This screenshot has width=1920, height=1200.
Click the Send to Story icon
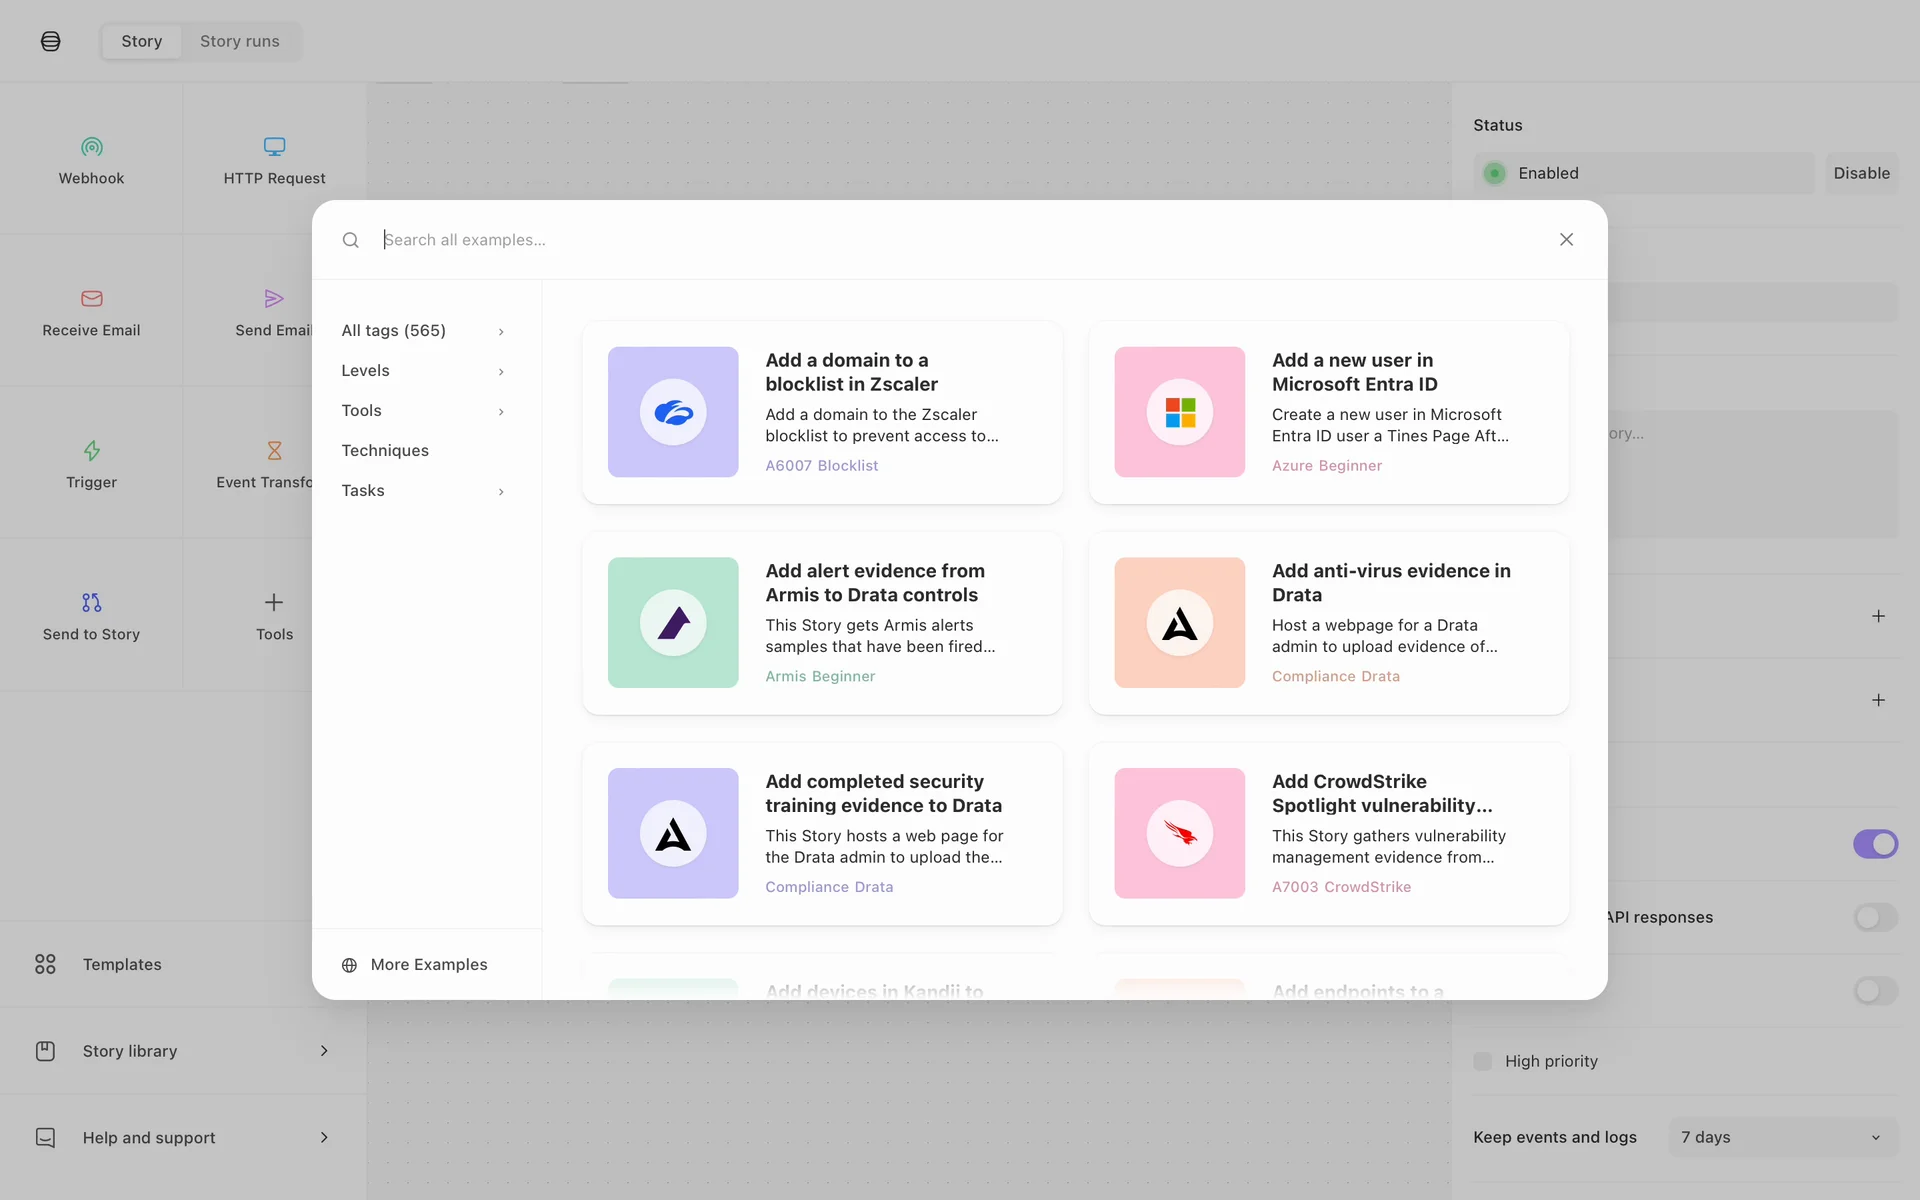tap(91, 603)
